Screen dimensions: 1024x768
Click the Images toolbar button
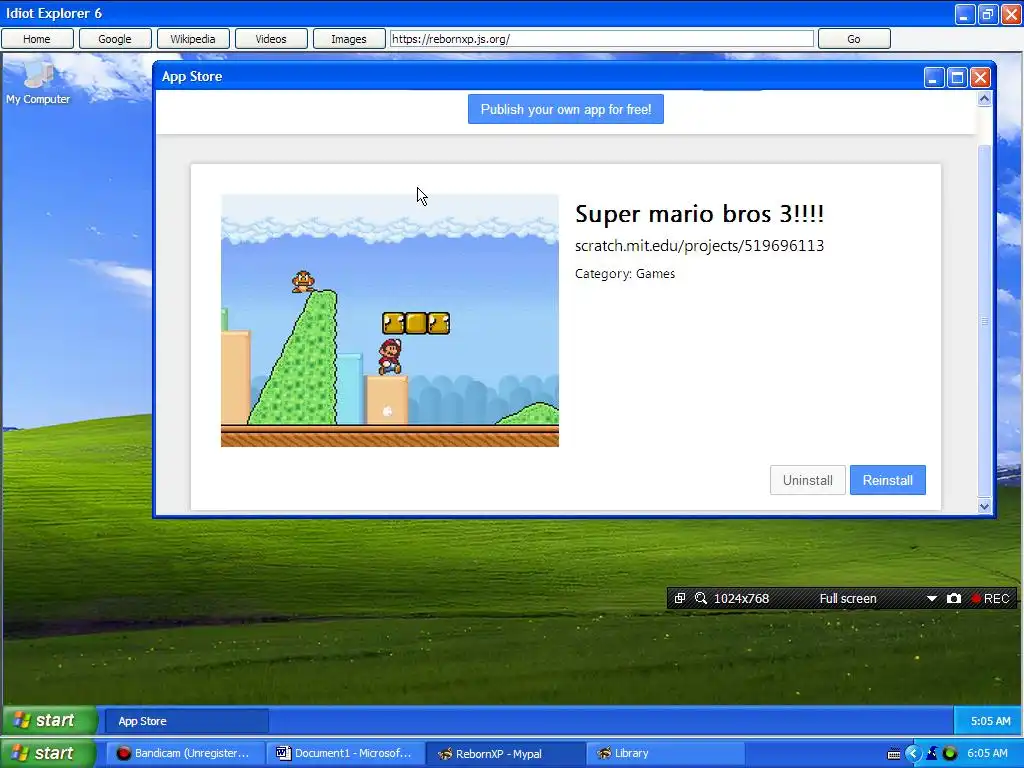click(x=349, y=39)
